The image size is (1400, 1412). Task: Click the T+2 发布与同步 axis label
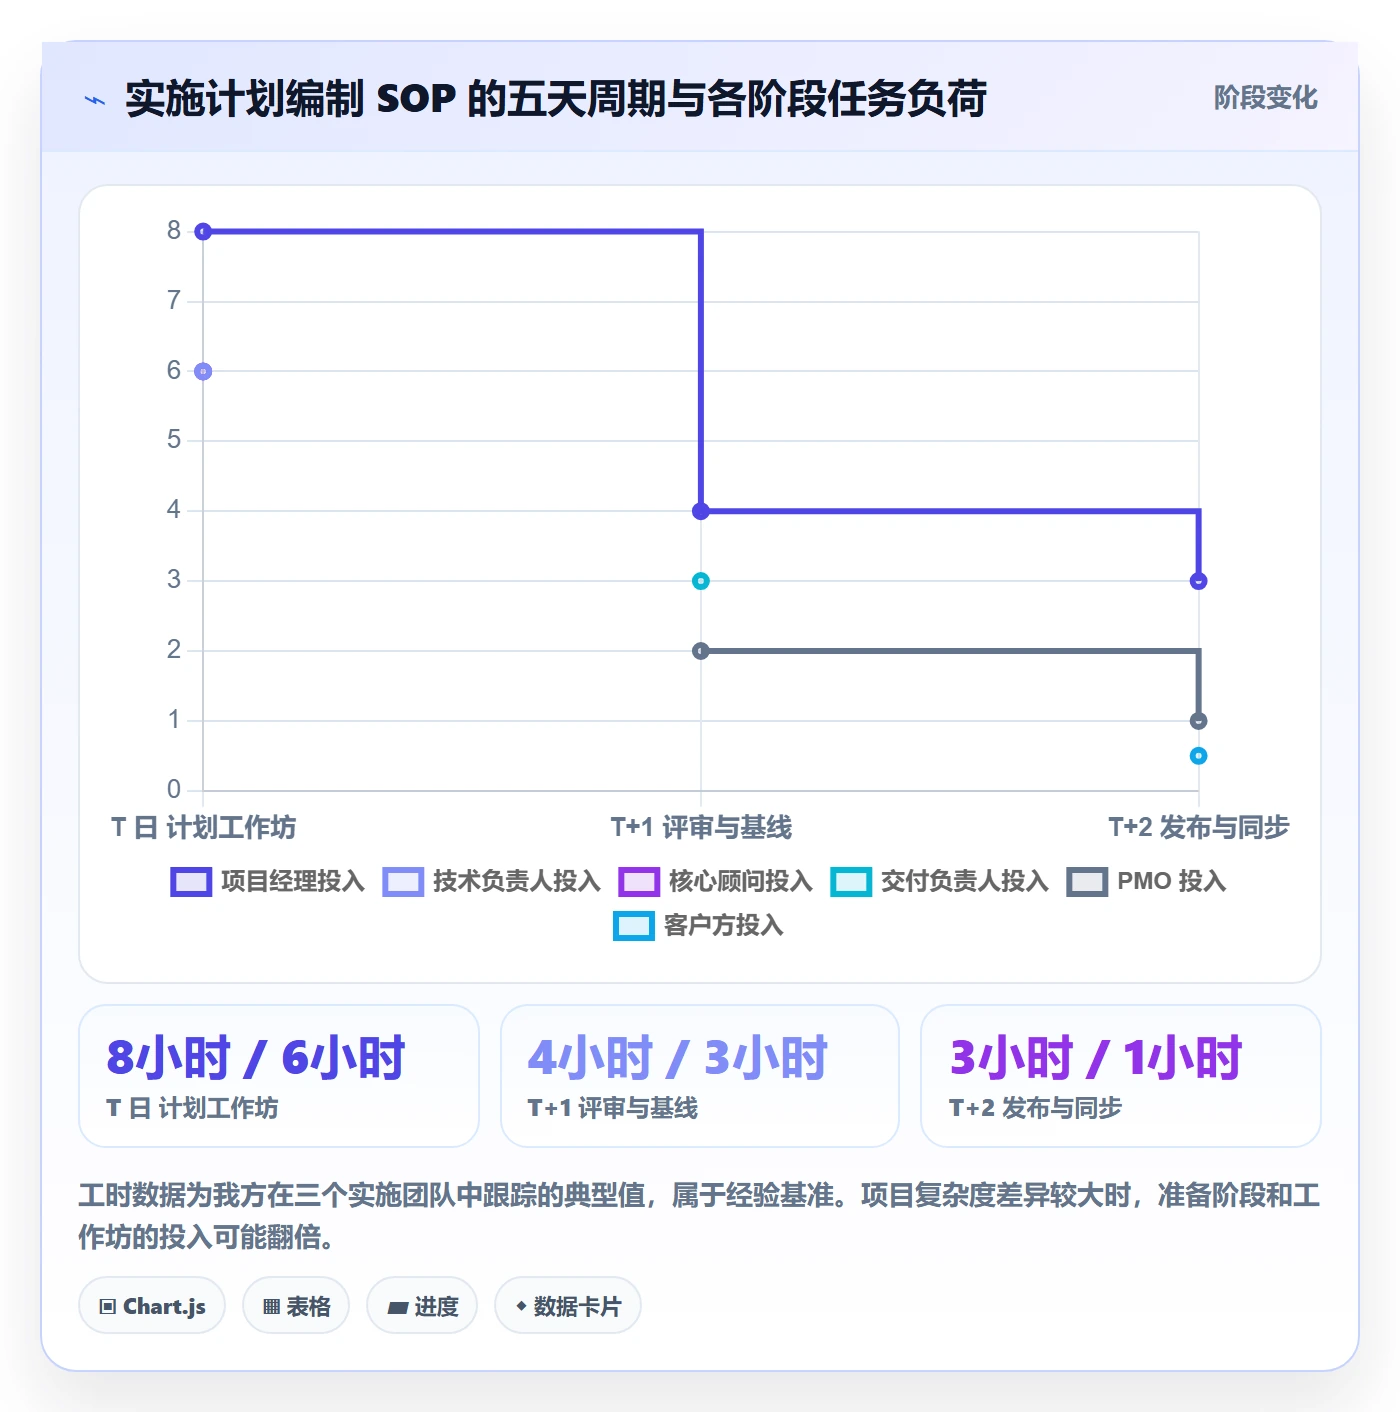(x=1199, y=828)
